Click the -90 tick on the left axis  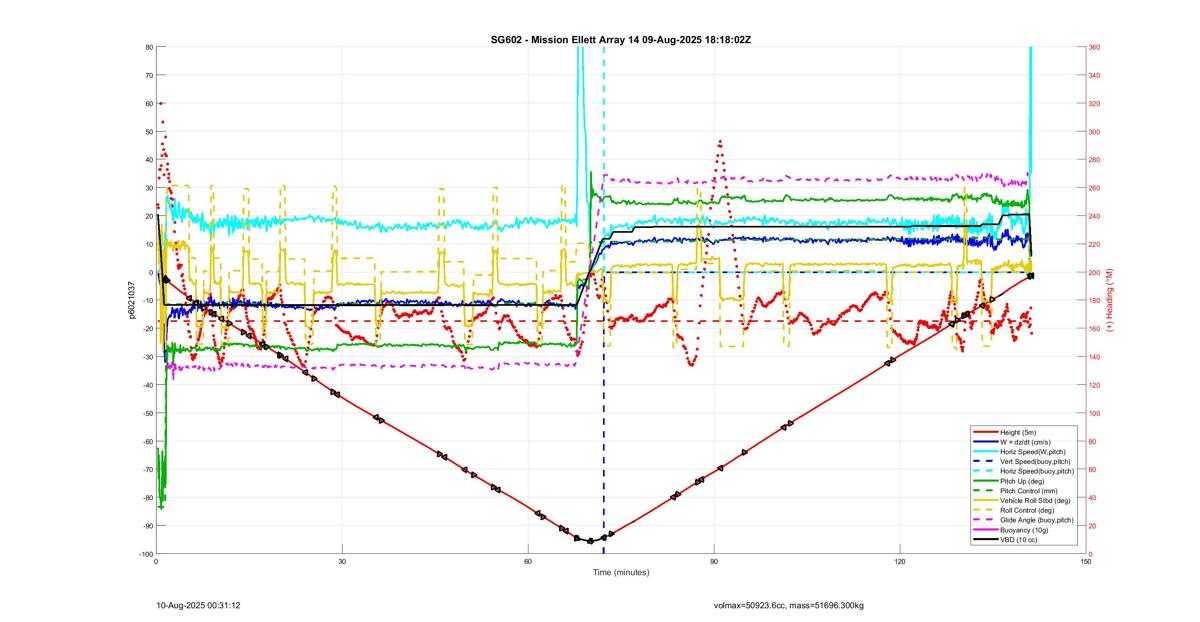tap(147, 526)
